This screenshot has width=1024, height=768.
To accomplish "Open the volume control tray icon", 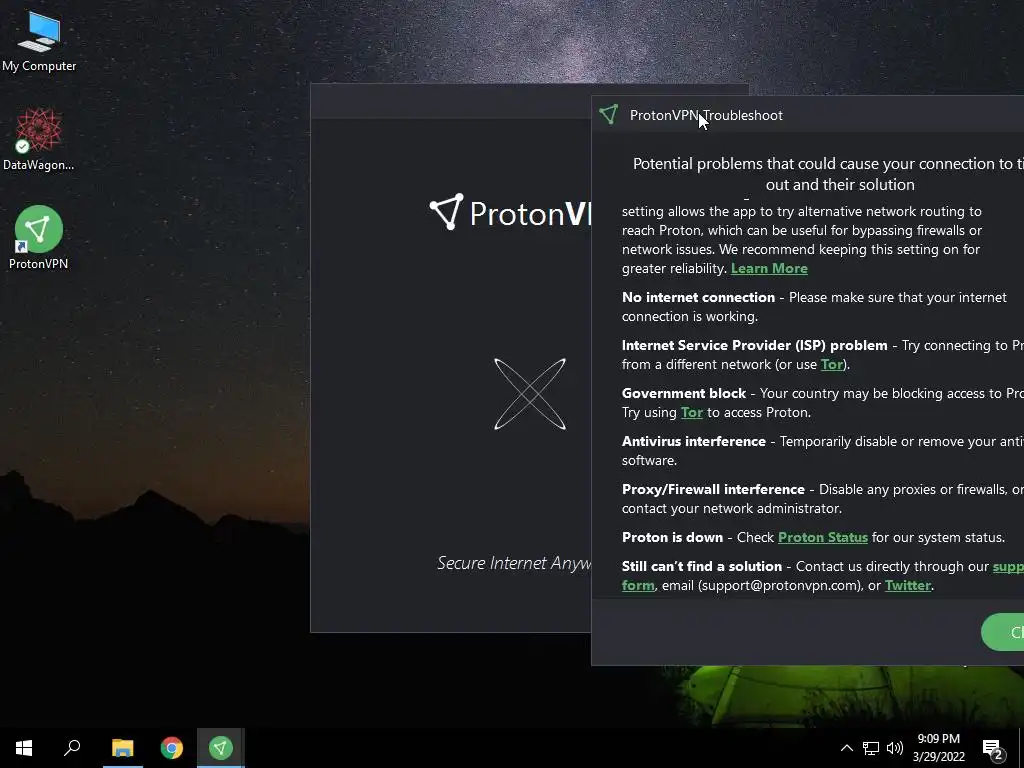I will [x=895, y=748].
